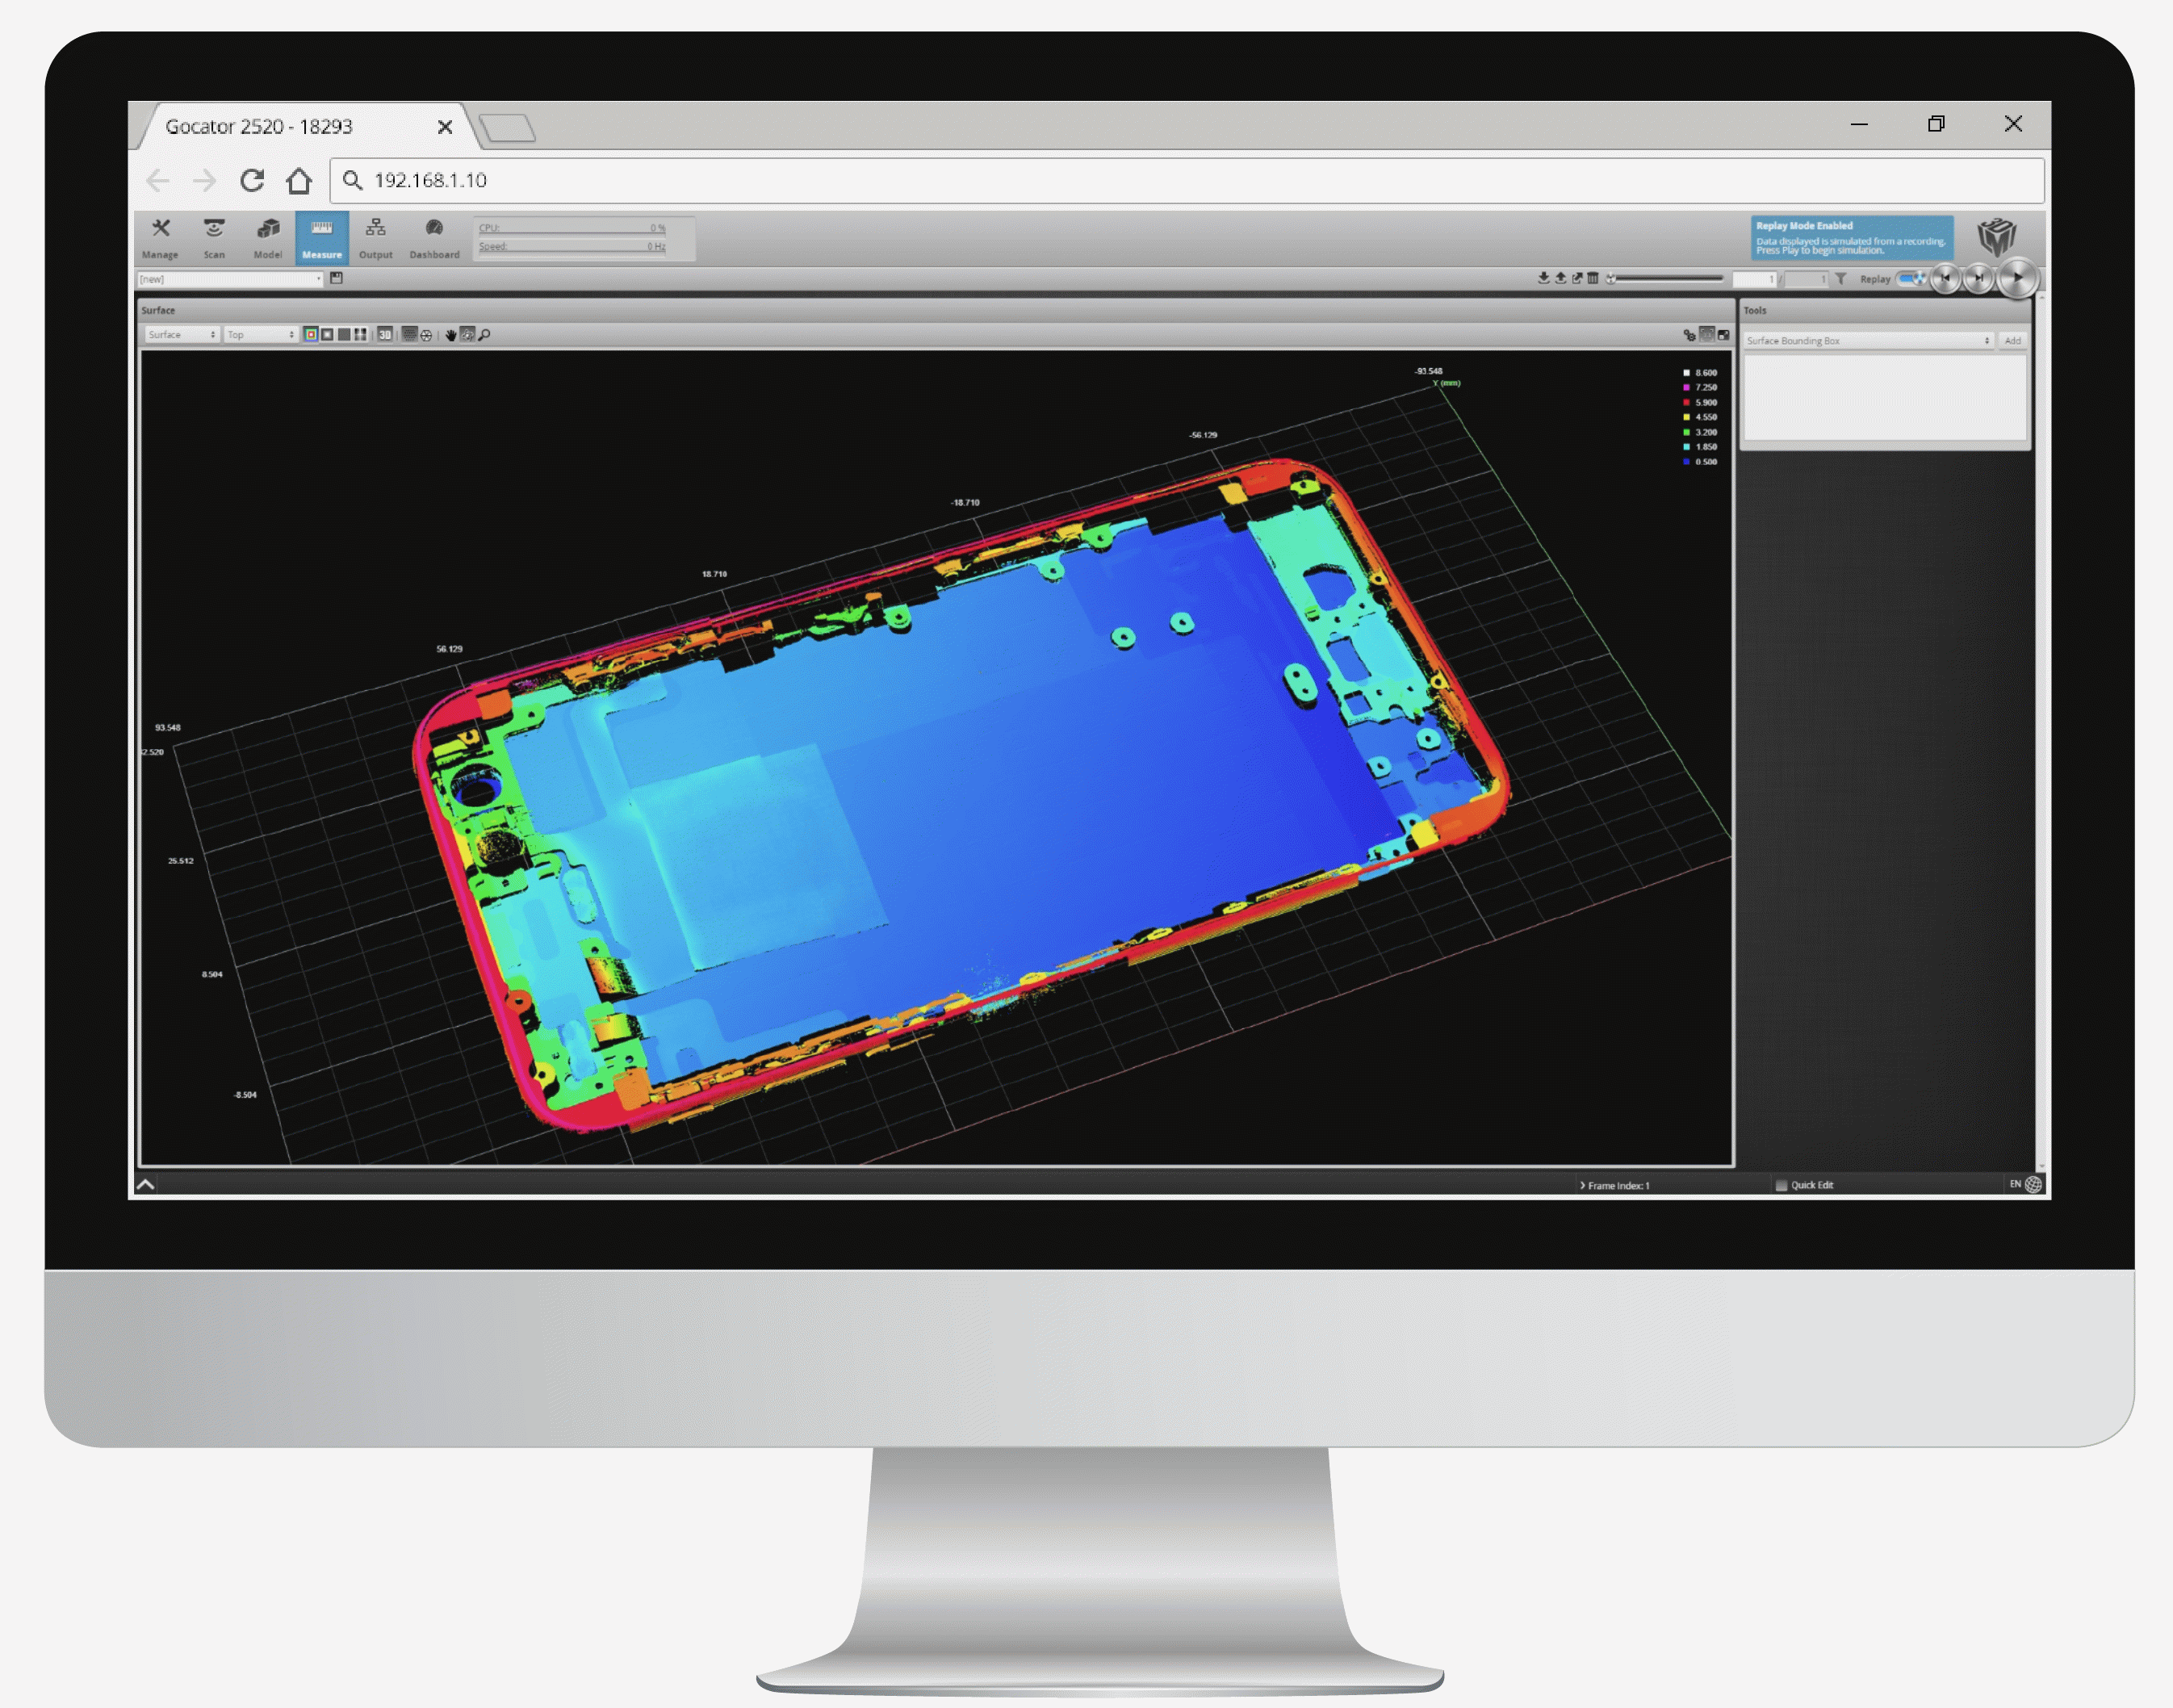This screenshot has width=2173, height=1708.
Task: Open the [new] job file dropdown
Action: (230, 279)
